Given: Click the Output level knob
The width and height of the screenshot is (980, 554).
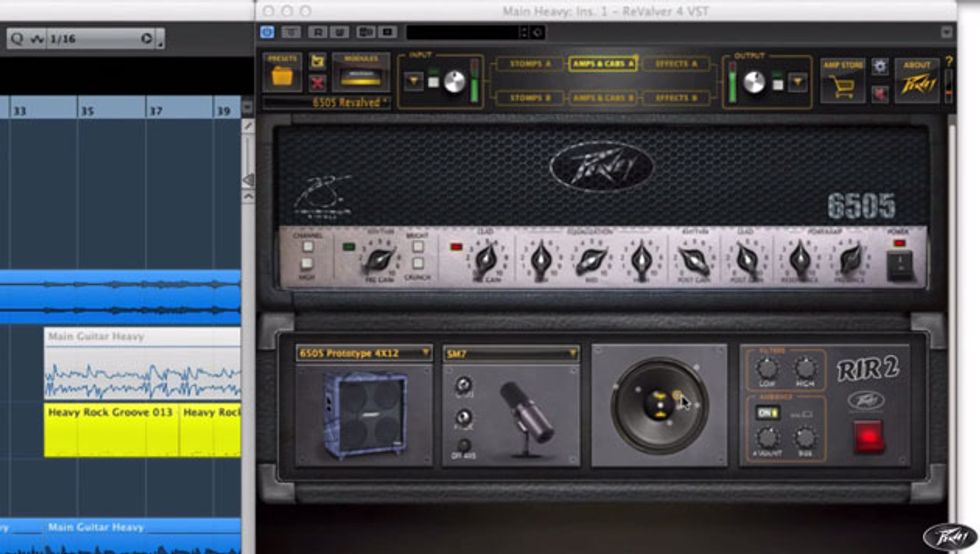Looking at the screenshot, I should (x=754, y=82).
